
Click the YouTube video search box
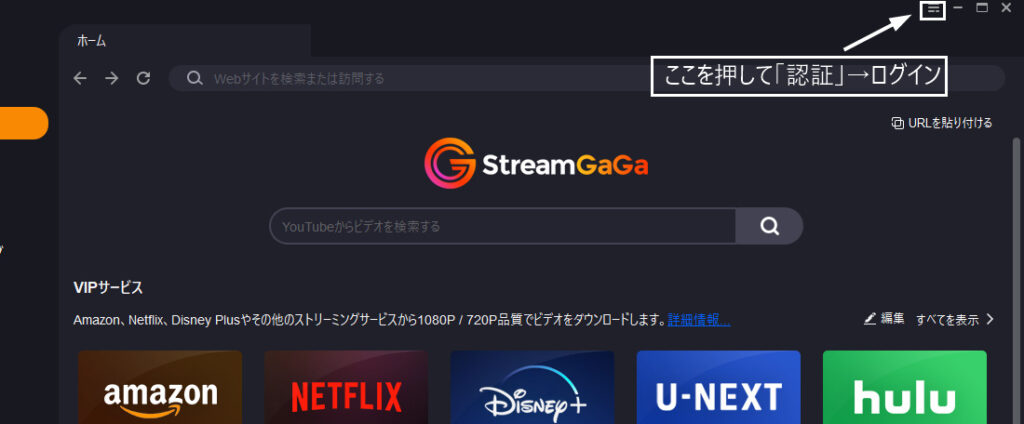tap(502, 226)
